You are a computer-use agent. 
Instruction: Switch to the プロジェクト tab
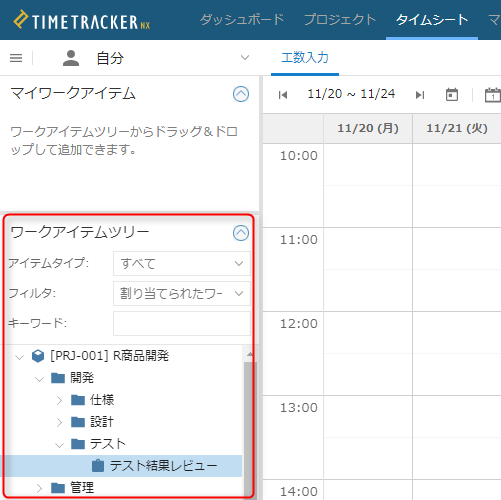(x=340, y=19)
